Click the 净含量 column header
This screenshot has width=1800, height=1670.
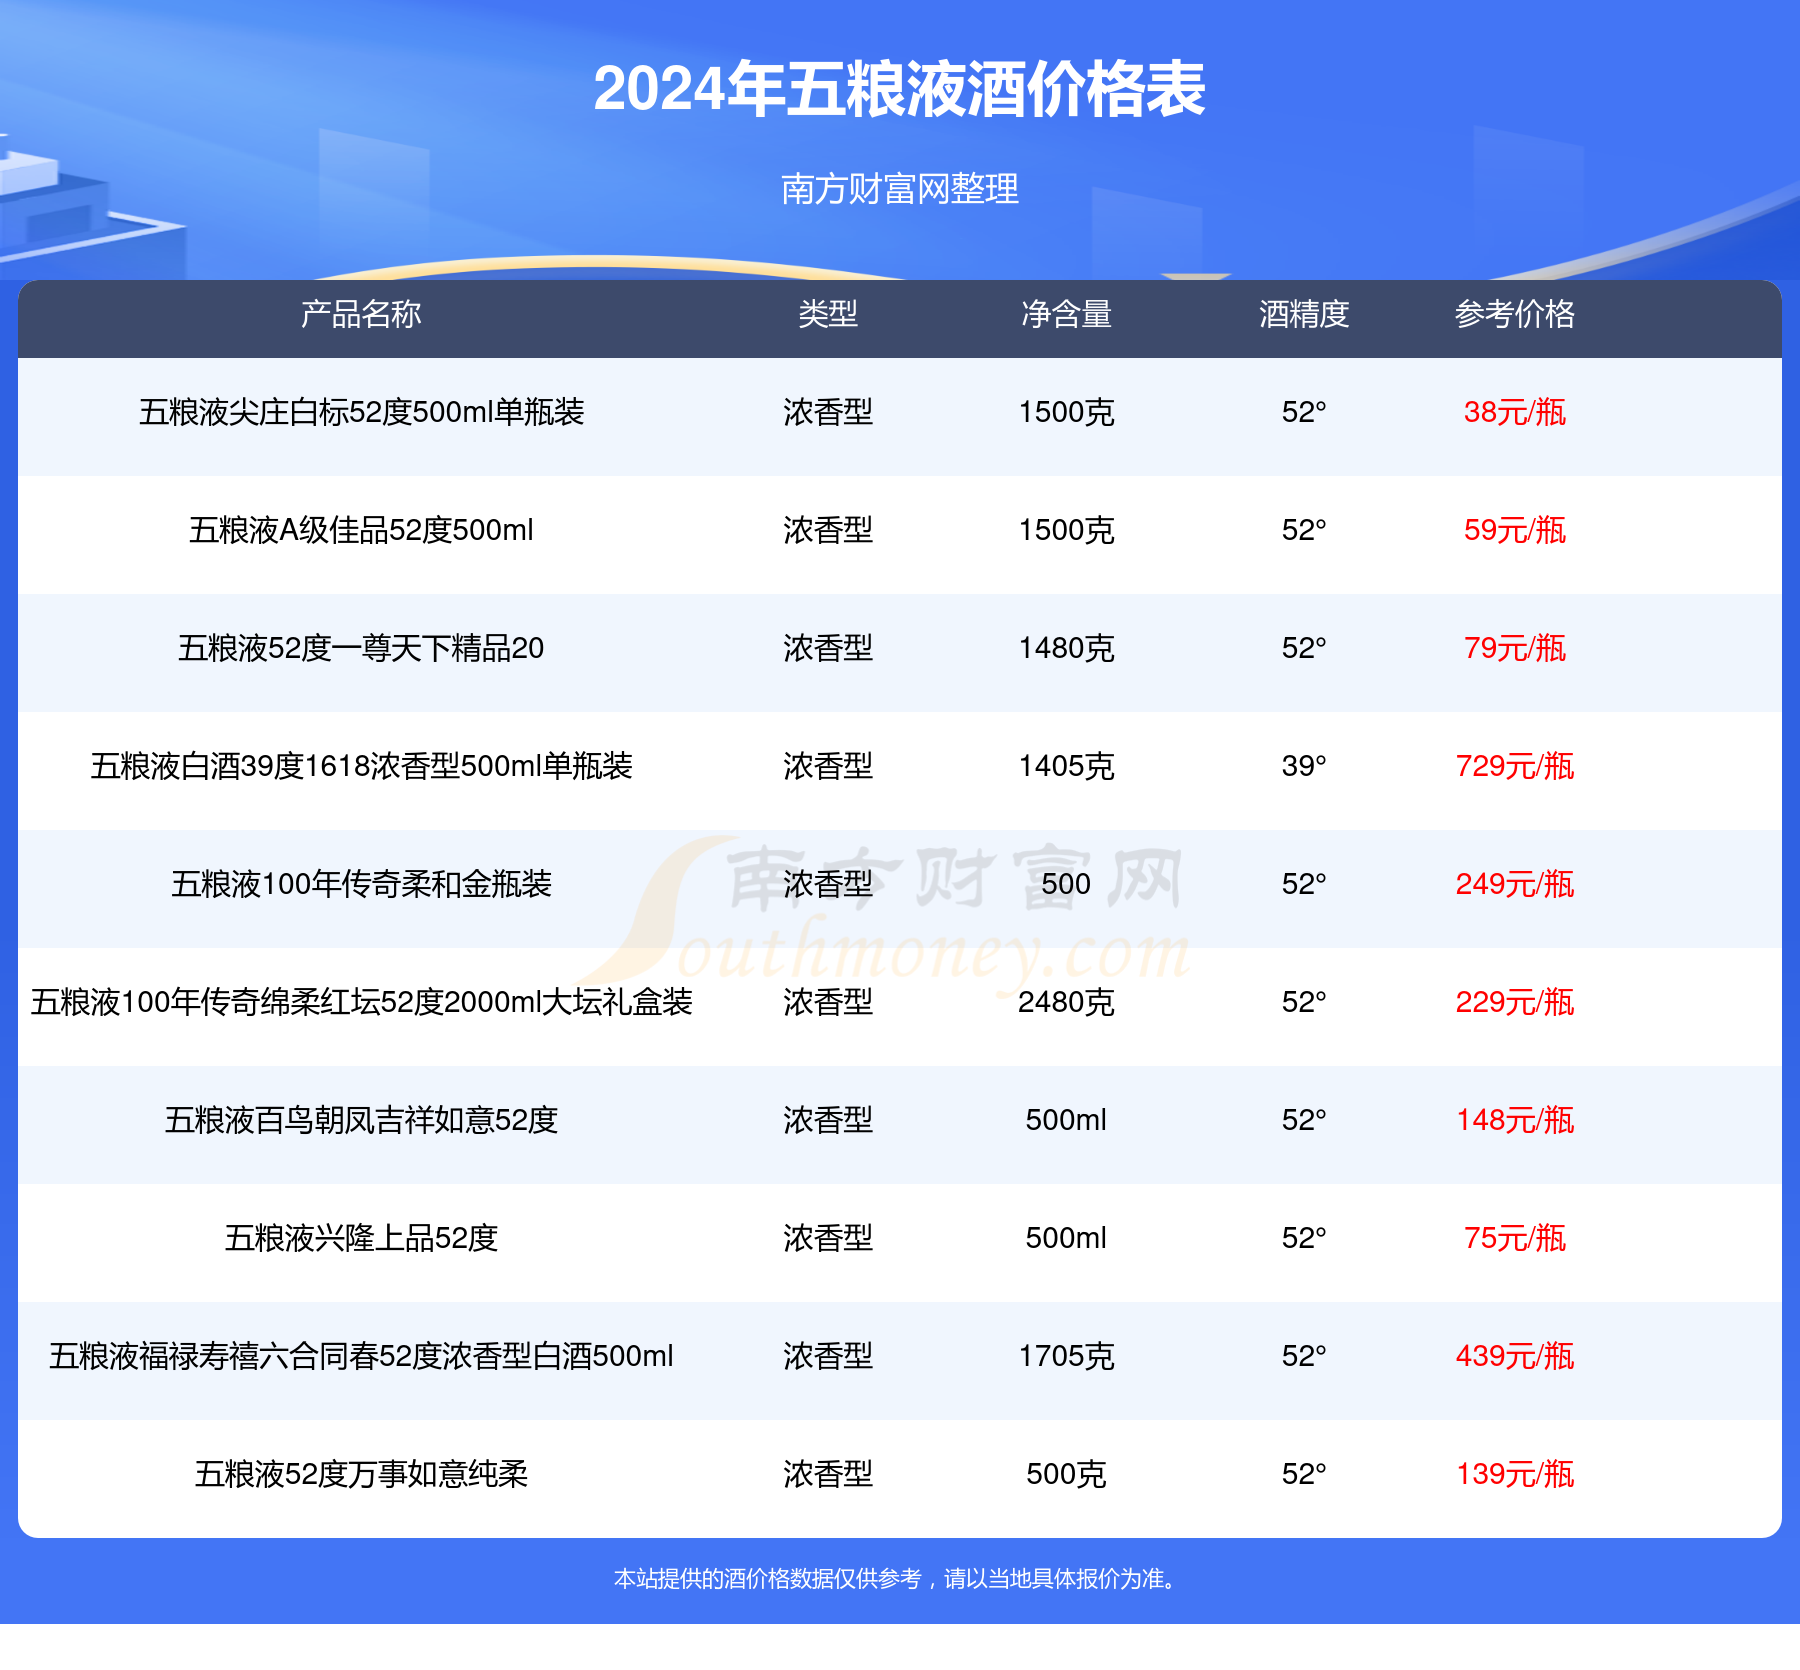[1066, 314]
